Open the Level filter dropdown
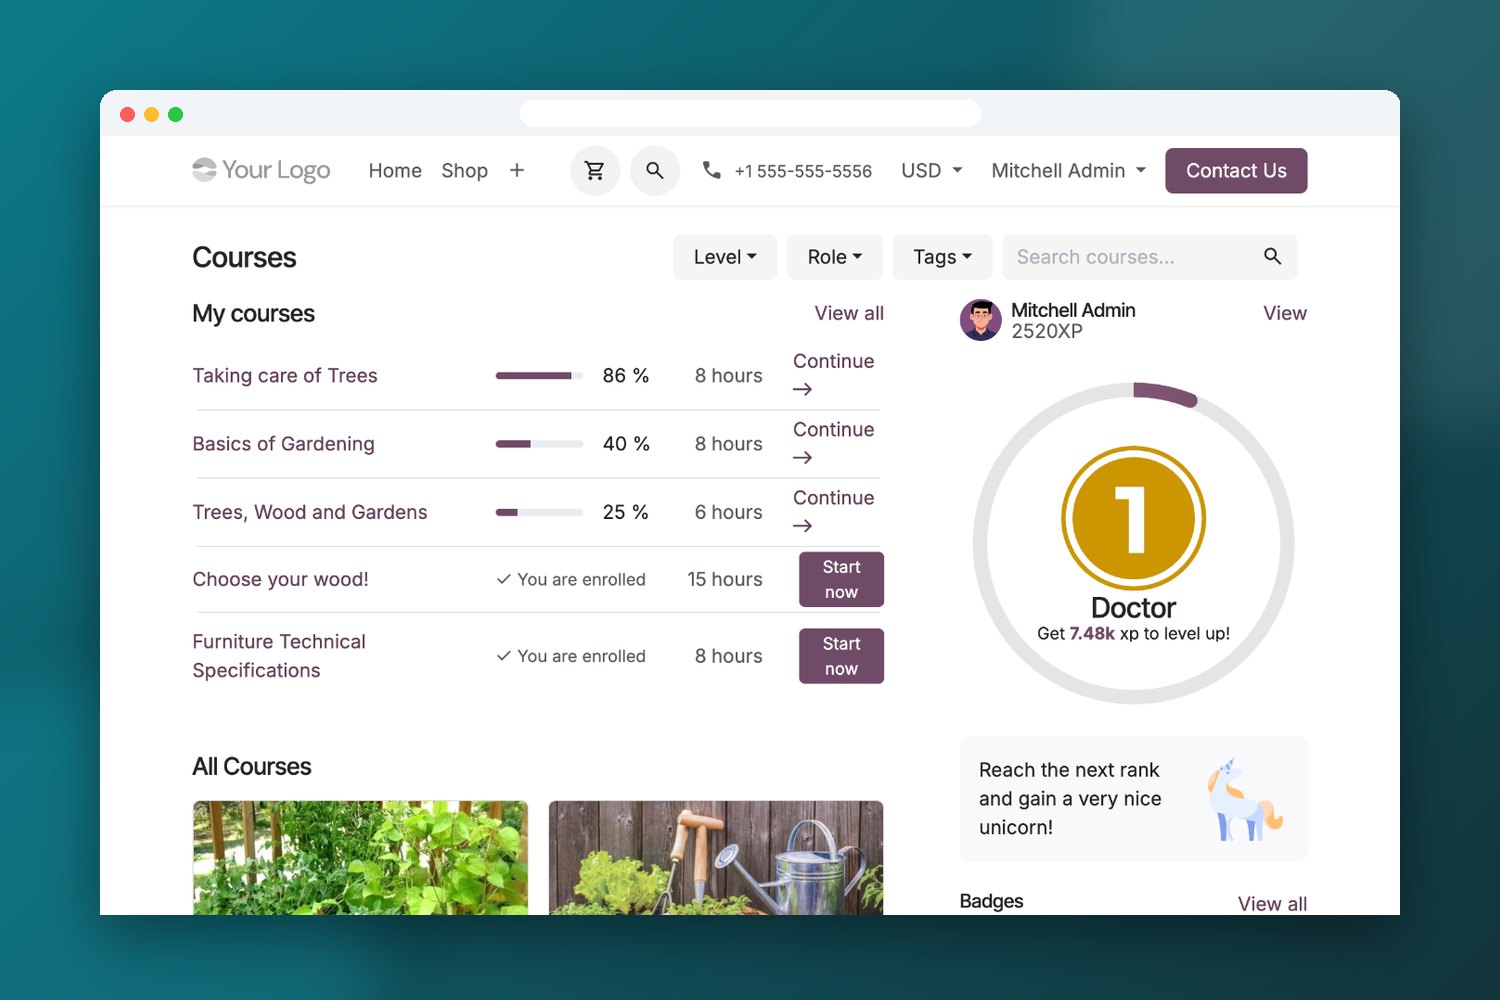 click(725, 257)
